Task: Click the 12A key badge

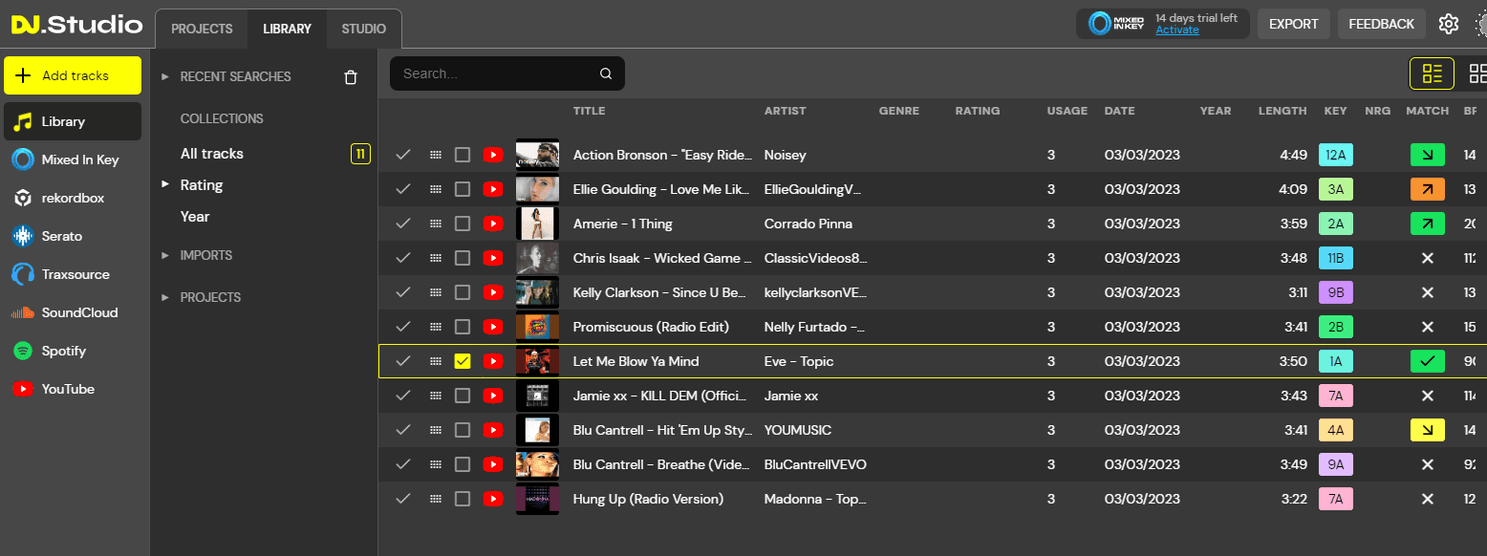Action: coord(1336,155)
